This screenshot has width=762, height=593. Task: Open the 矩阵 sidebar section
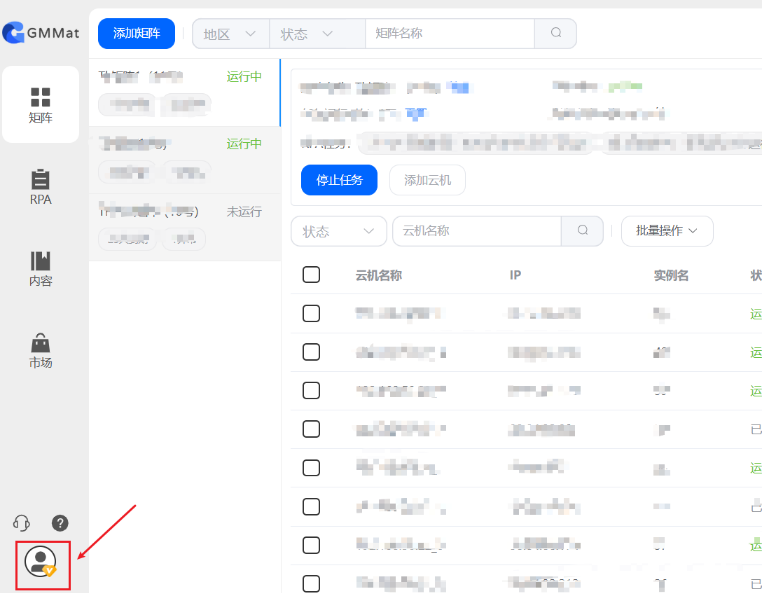(40, 105)
